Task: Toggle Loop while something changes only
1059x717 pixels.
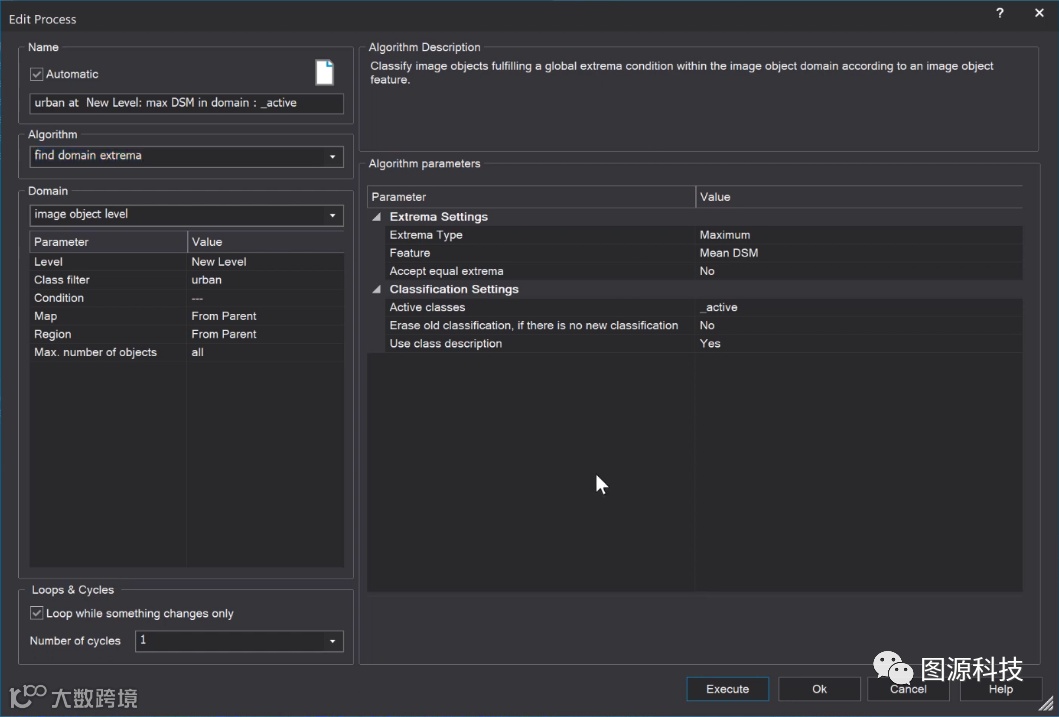Action: pos(36,613)
